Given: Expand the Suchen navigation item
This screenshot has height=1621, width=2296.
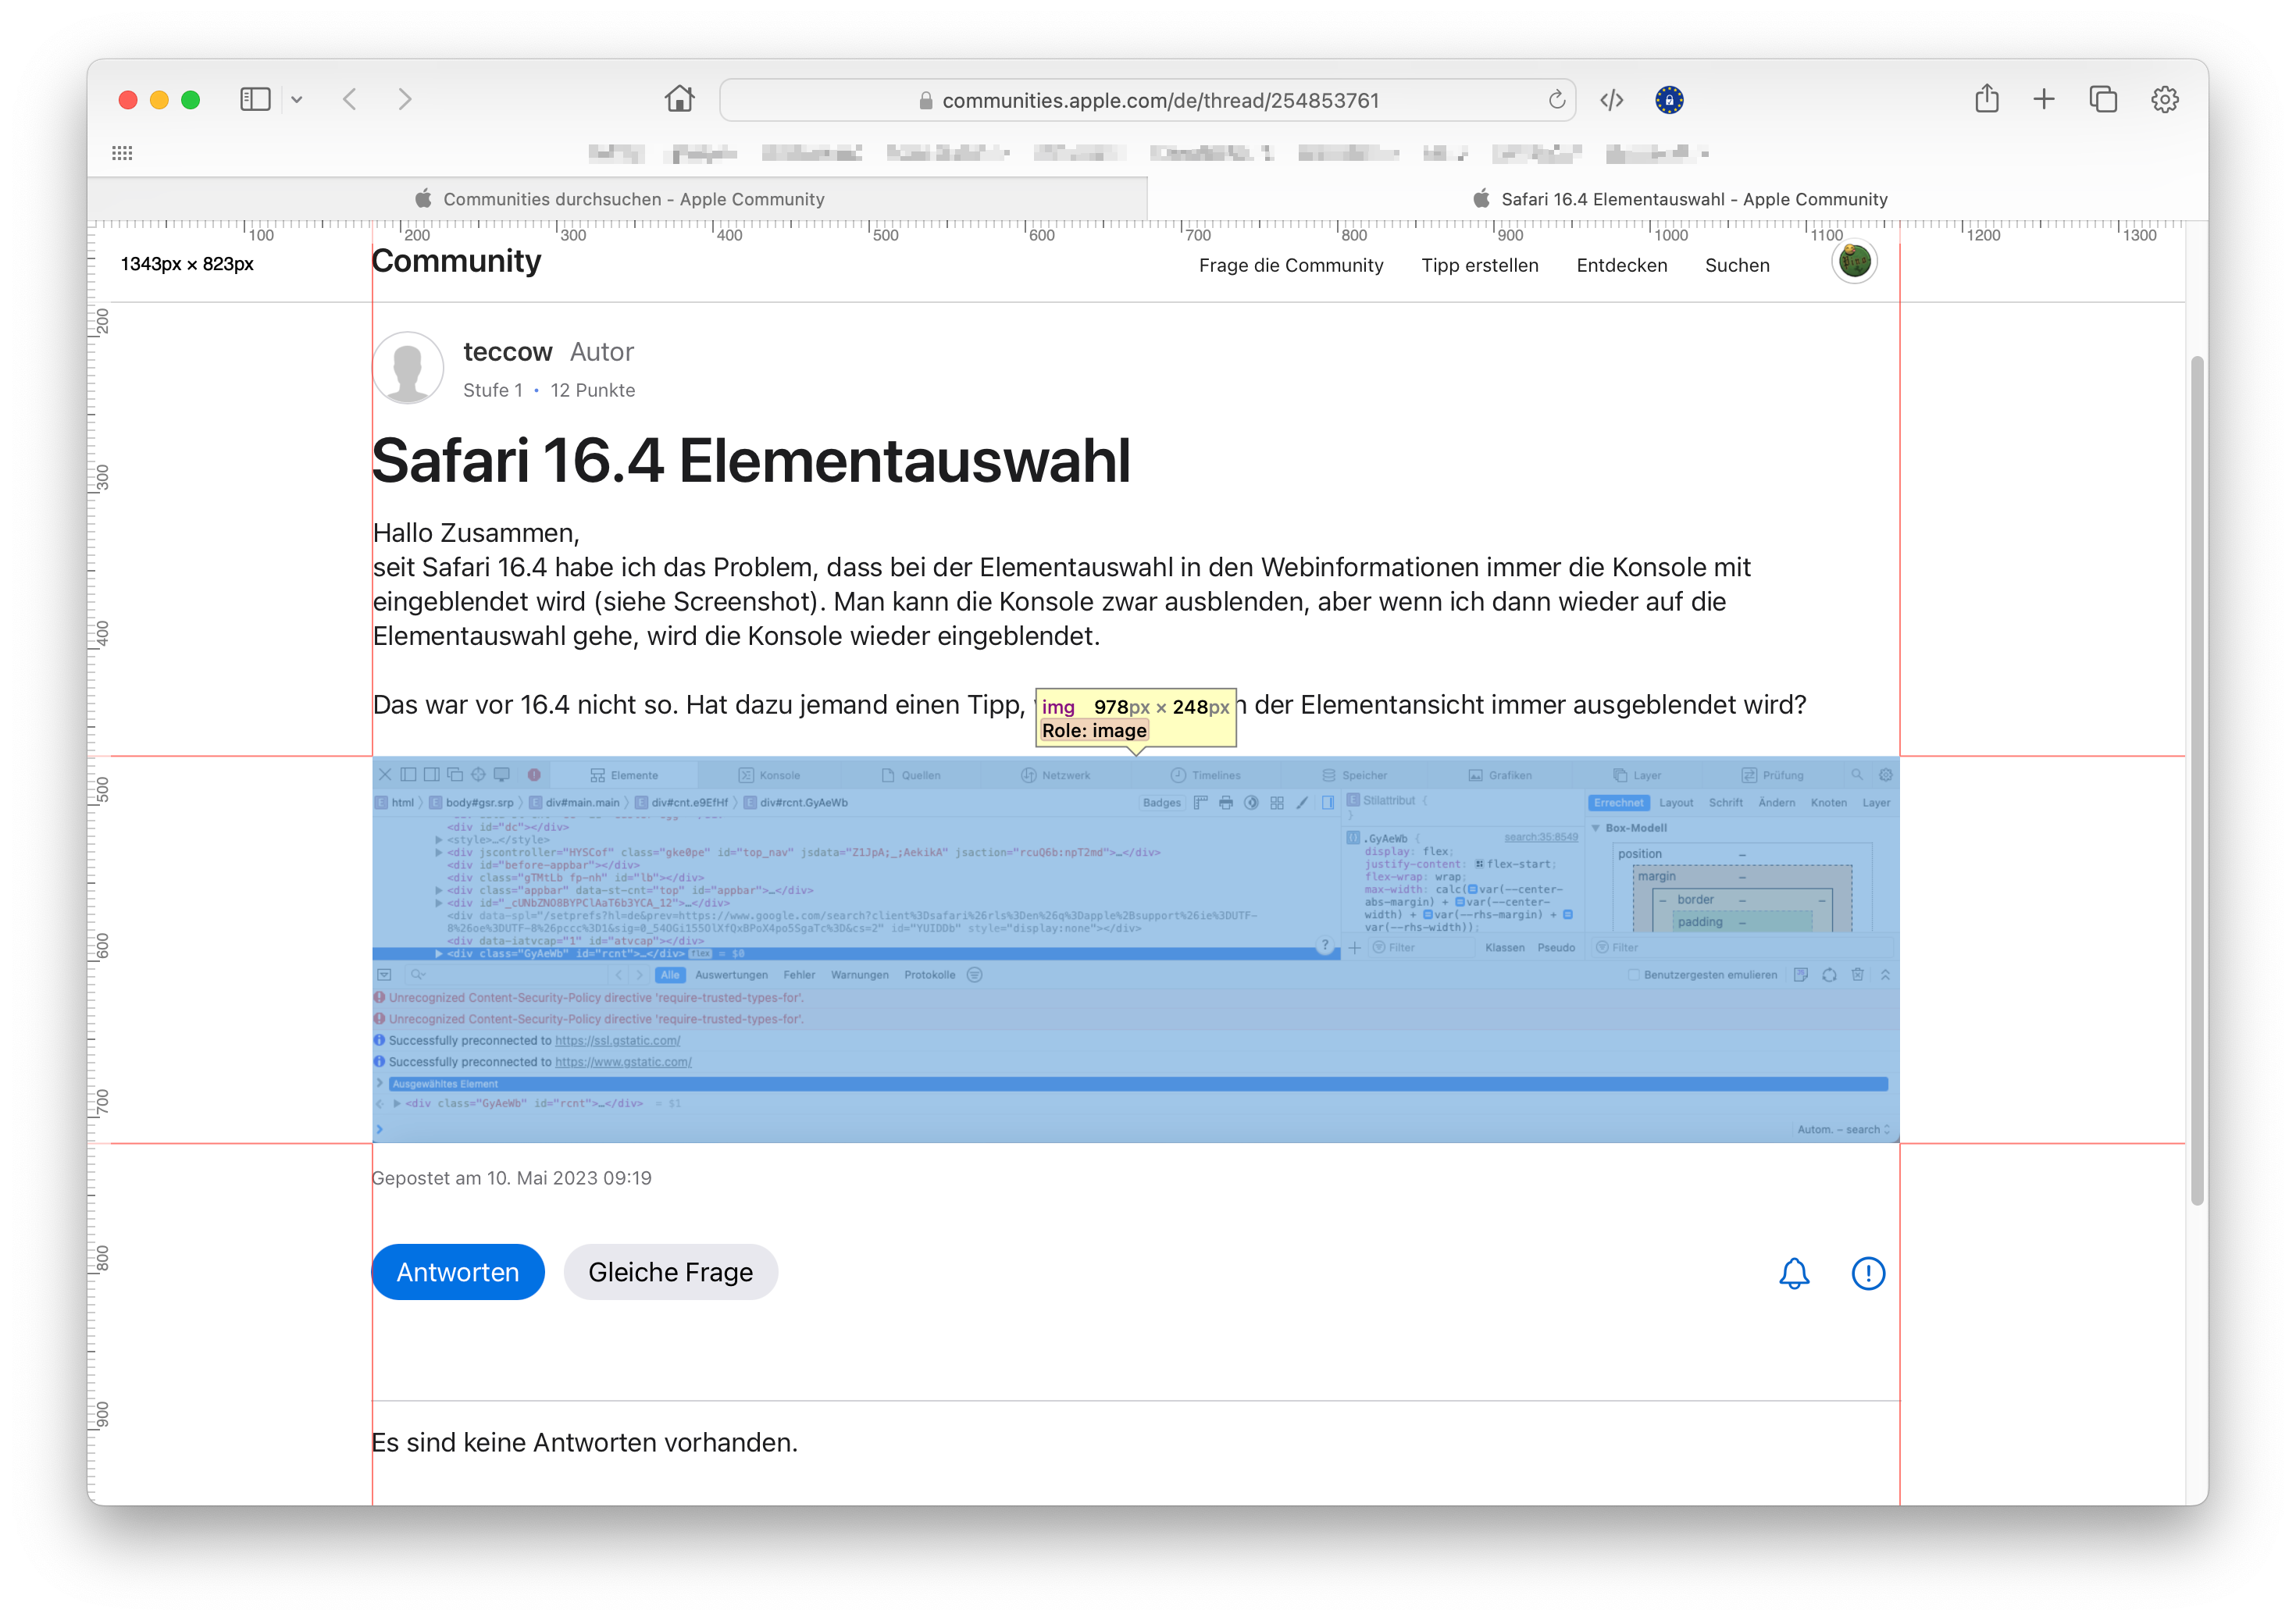Looking at the screenshot, I should [1736, 265].
